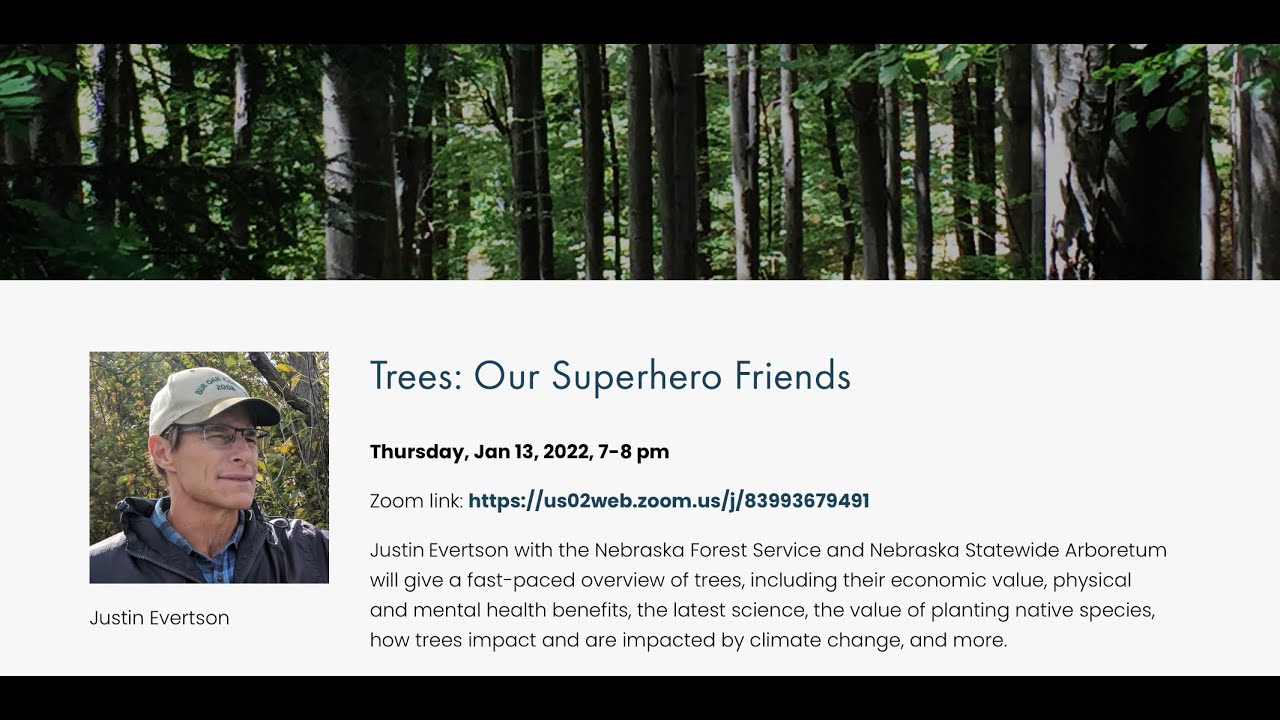Click the "Zoom link:" label text
This screenshot has height=720, width=1280.
tap(416, 501)
